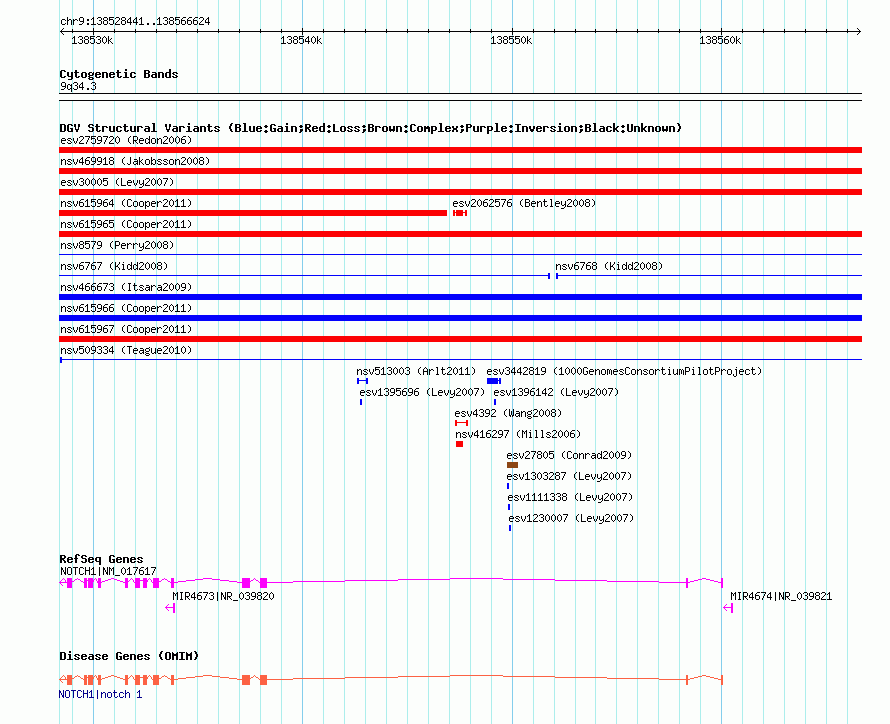Click the esv30005 (Levy2007) label
The image size is (890, 724).
(x=117, y=182)
